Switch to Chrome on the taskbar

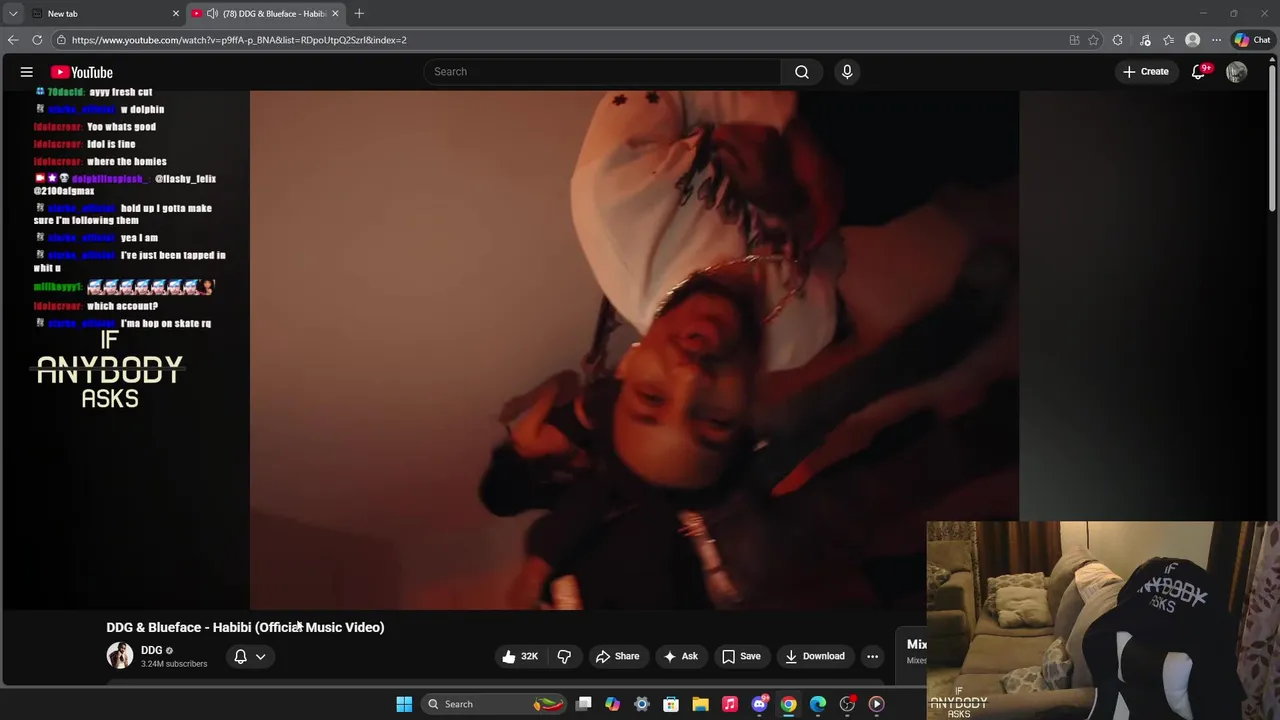(788, 704)
